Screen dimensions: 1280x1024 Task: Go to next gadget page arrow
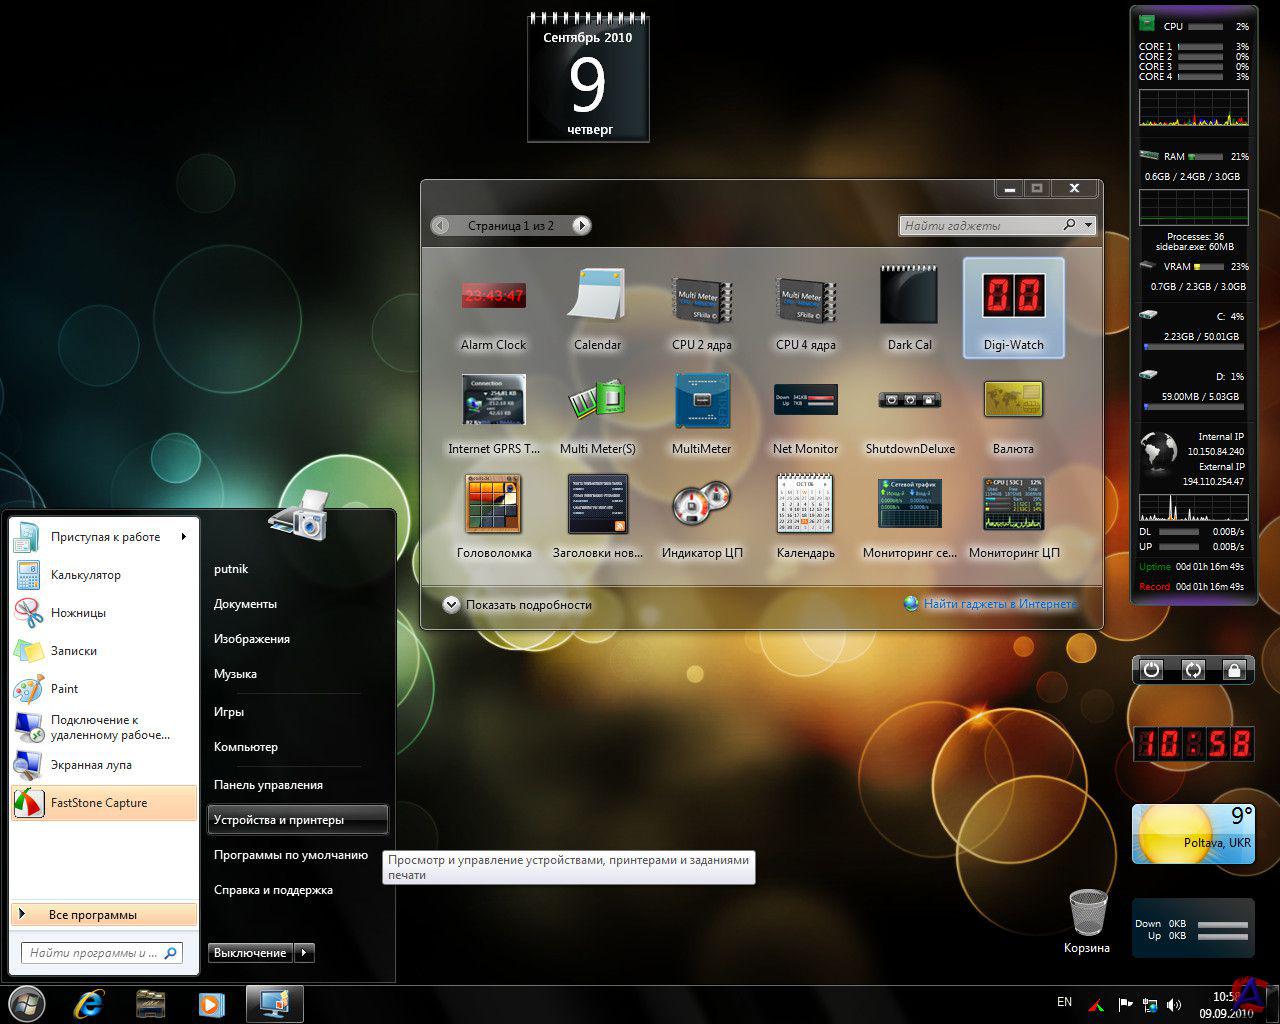pyautogui.click(x=581, y=226)
